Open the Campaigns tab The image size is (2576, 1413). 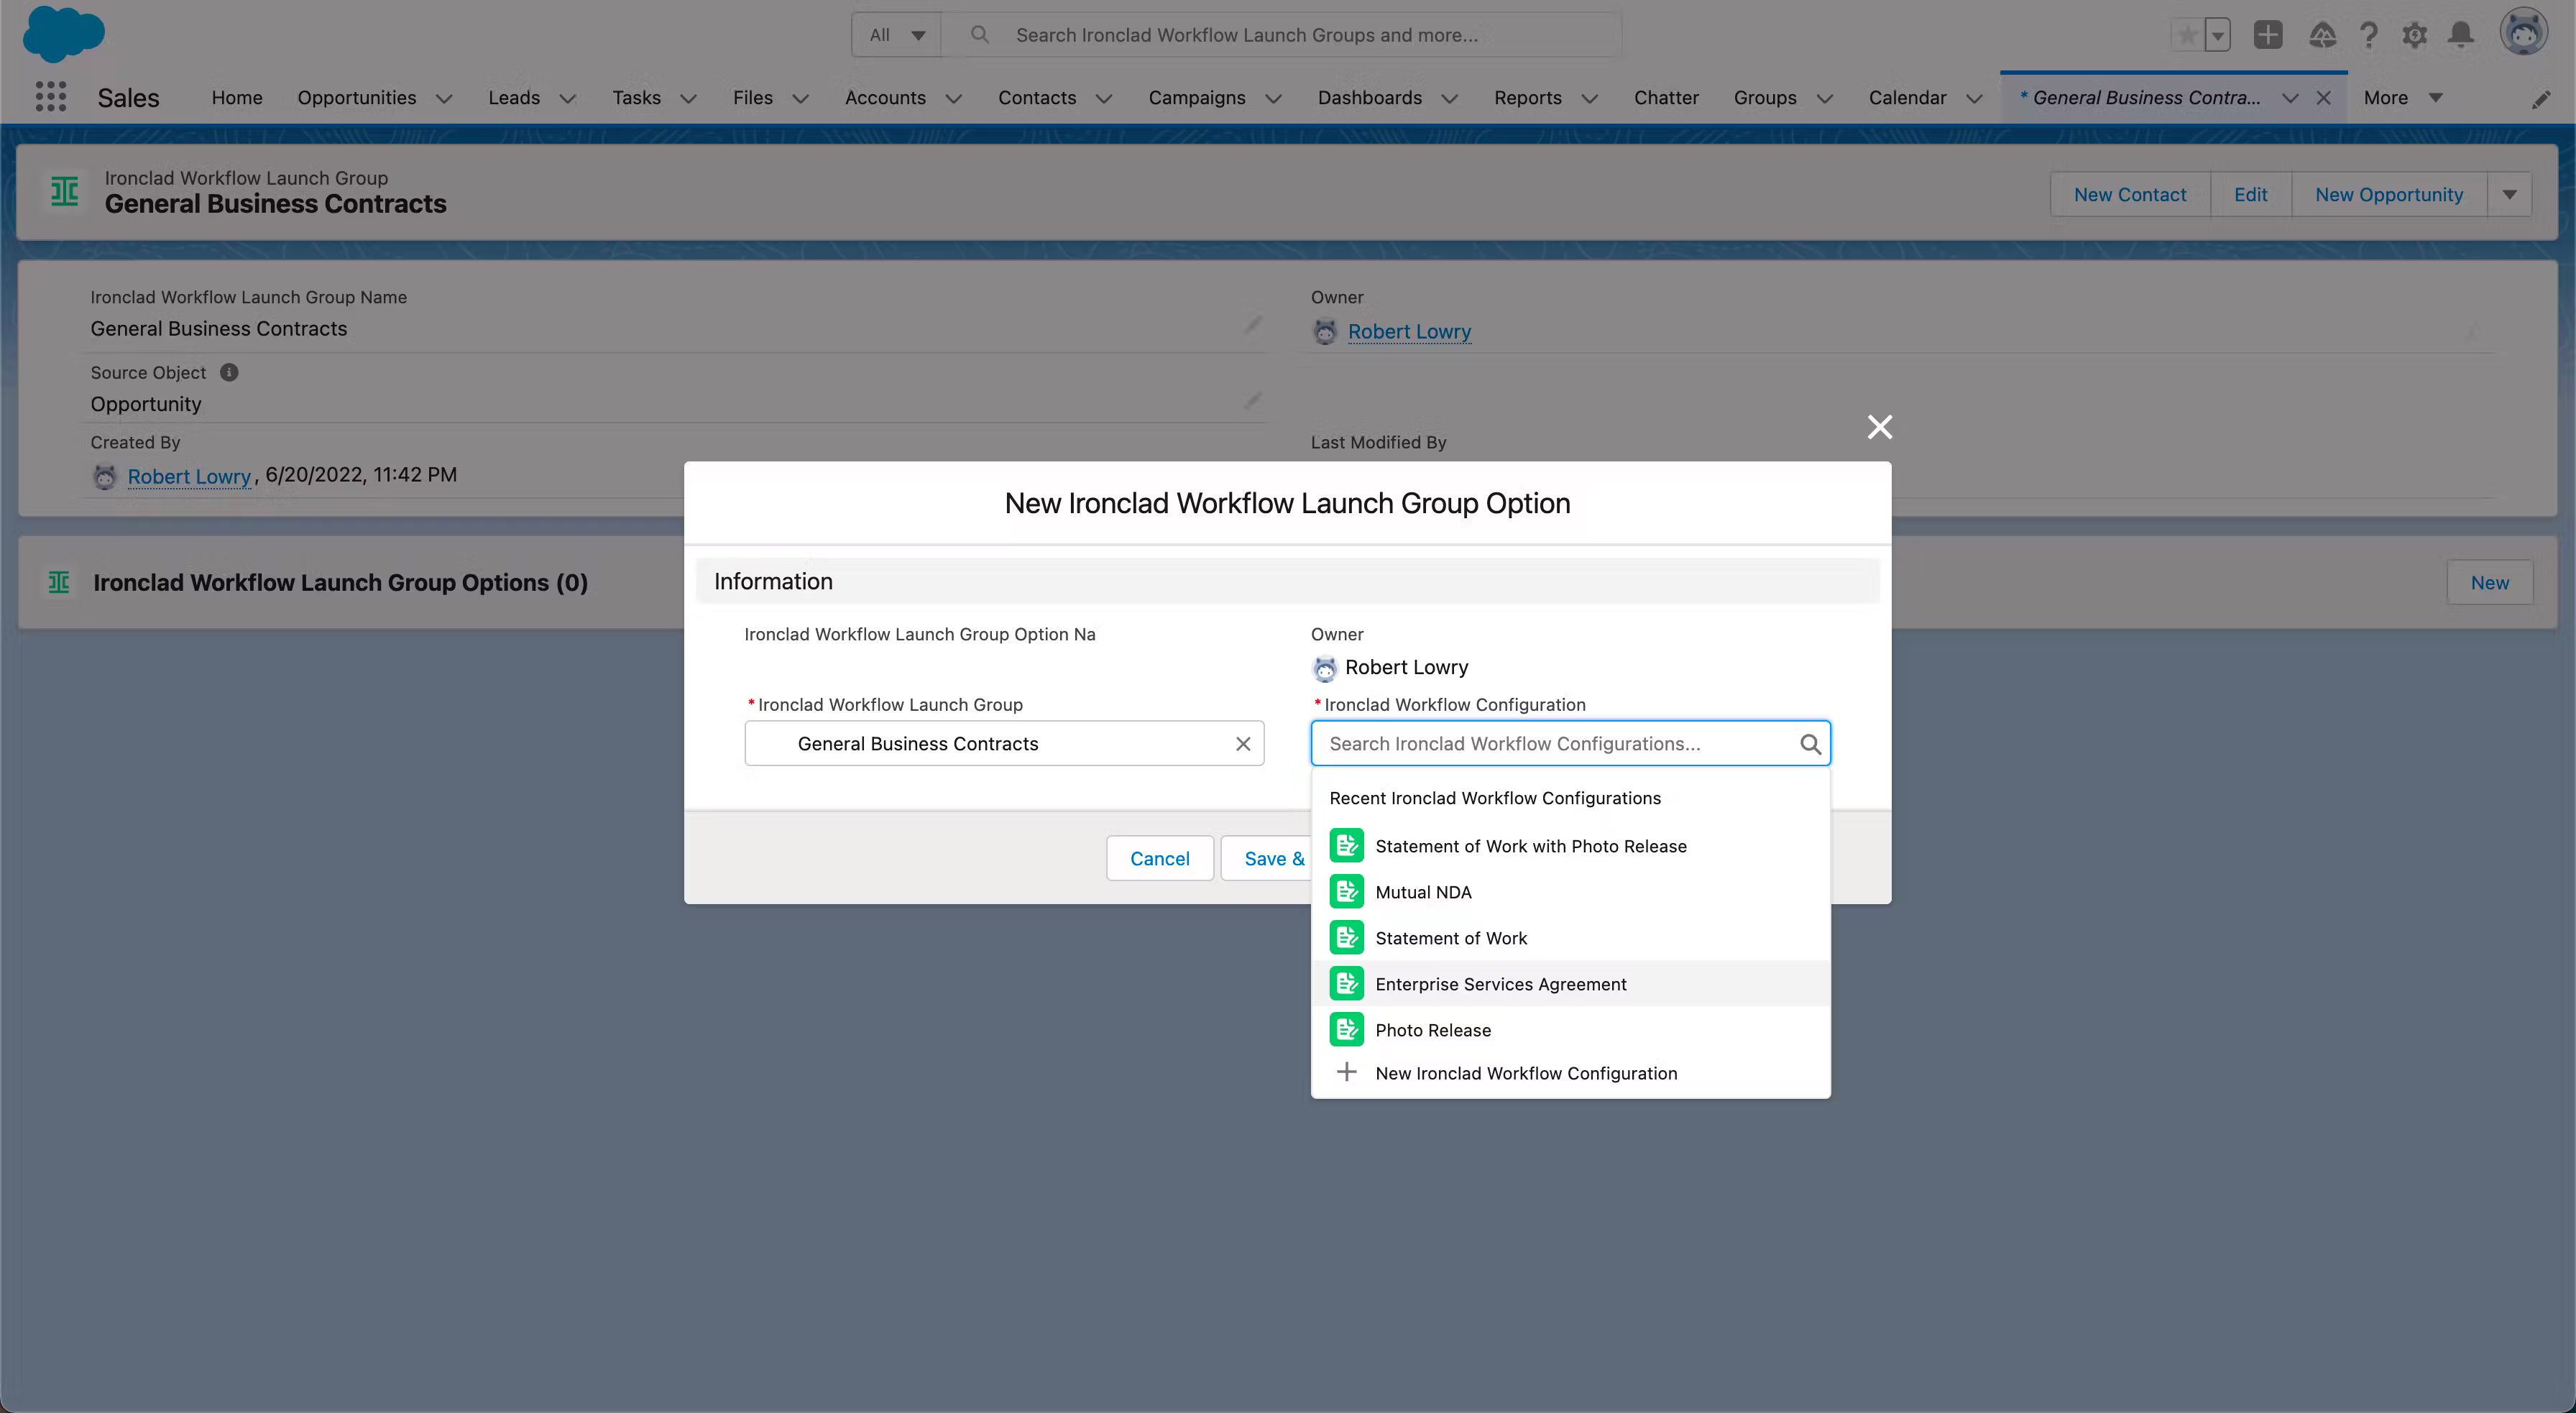(1196, 98)
